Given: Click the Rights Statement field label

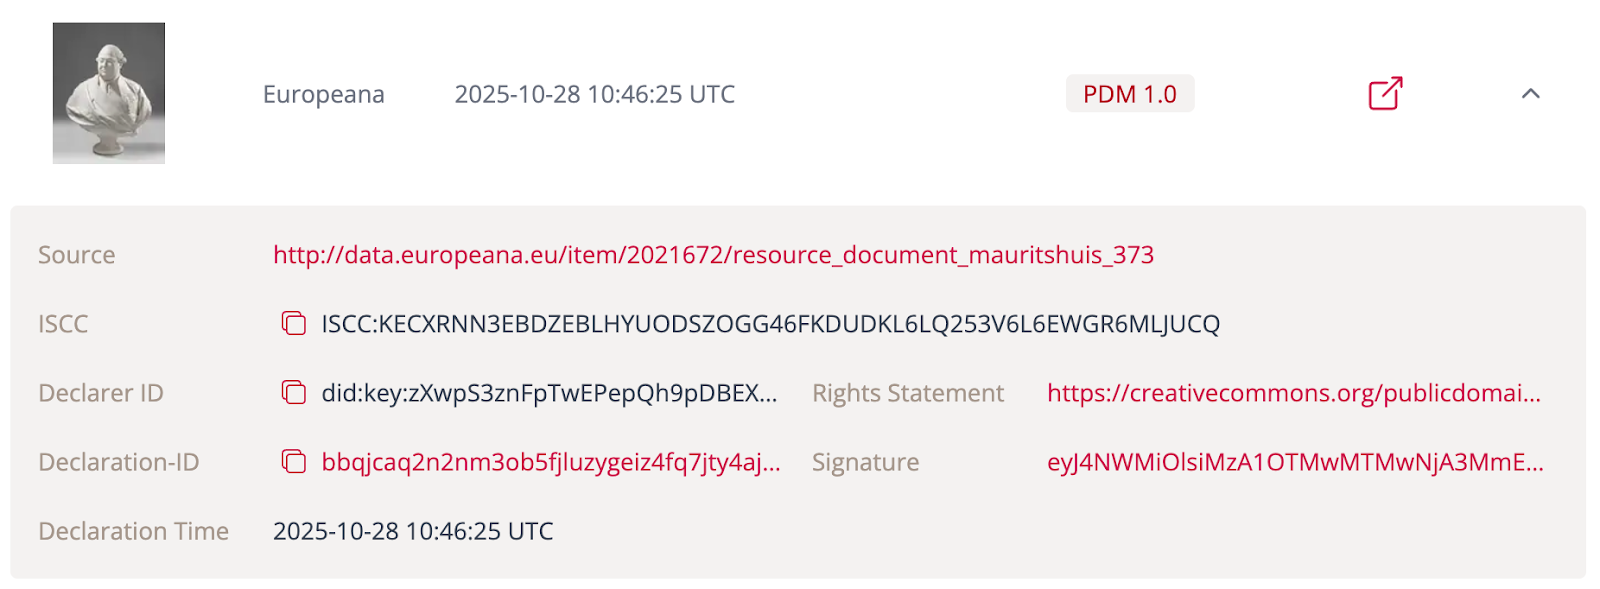Looking at the screenshot, I should pos(907,393).
